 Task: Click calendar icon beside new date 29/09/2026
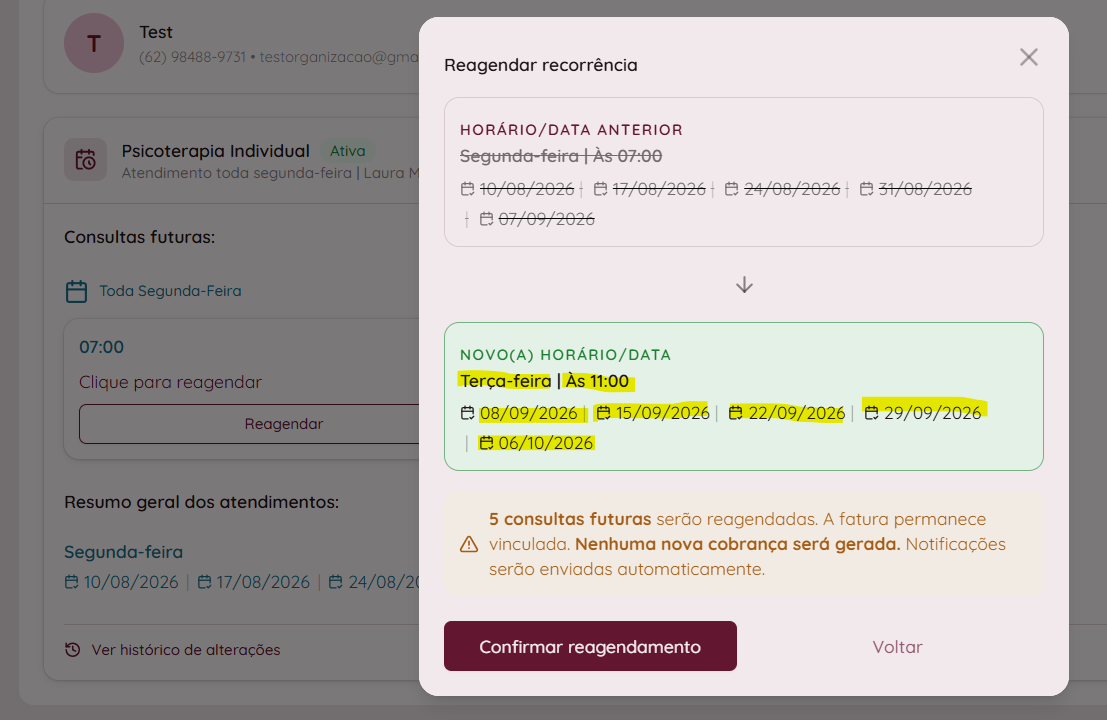pos(871,413)
